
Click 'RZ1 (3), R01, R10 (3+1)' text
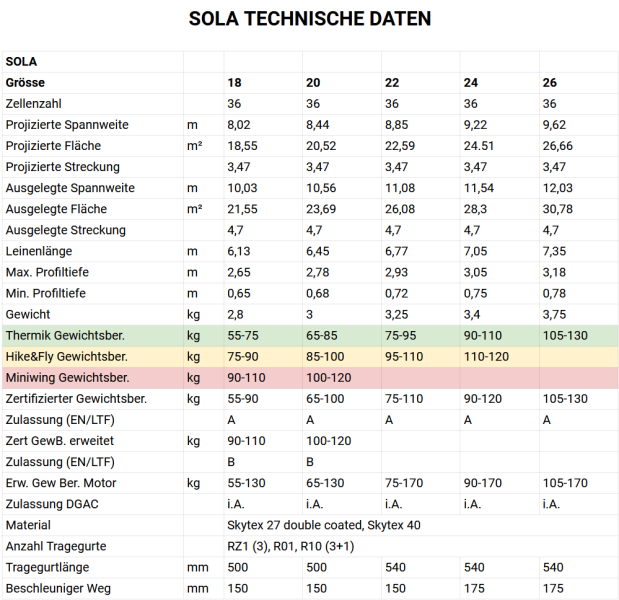tap(291, 546)
